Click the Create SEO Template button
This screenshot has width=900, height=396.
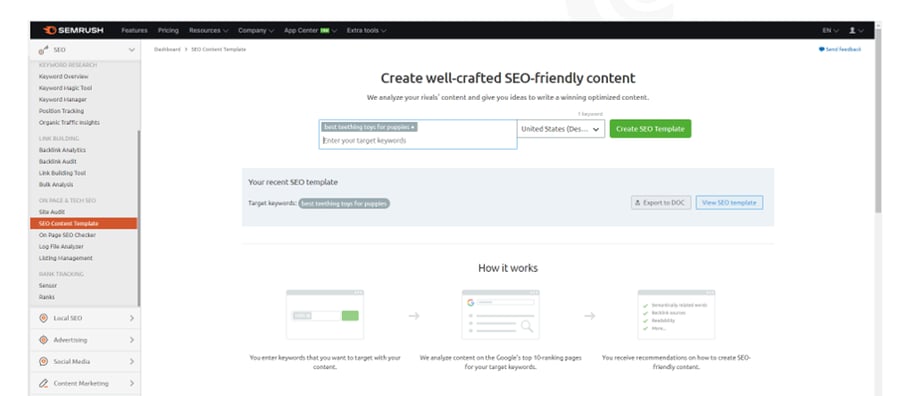click(x=650, y=129)
